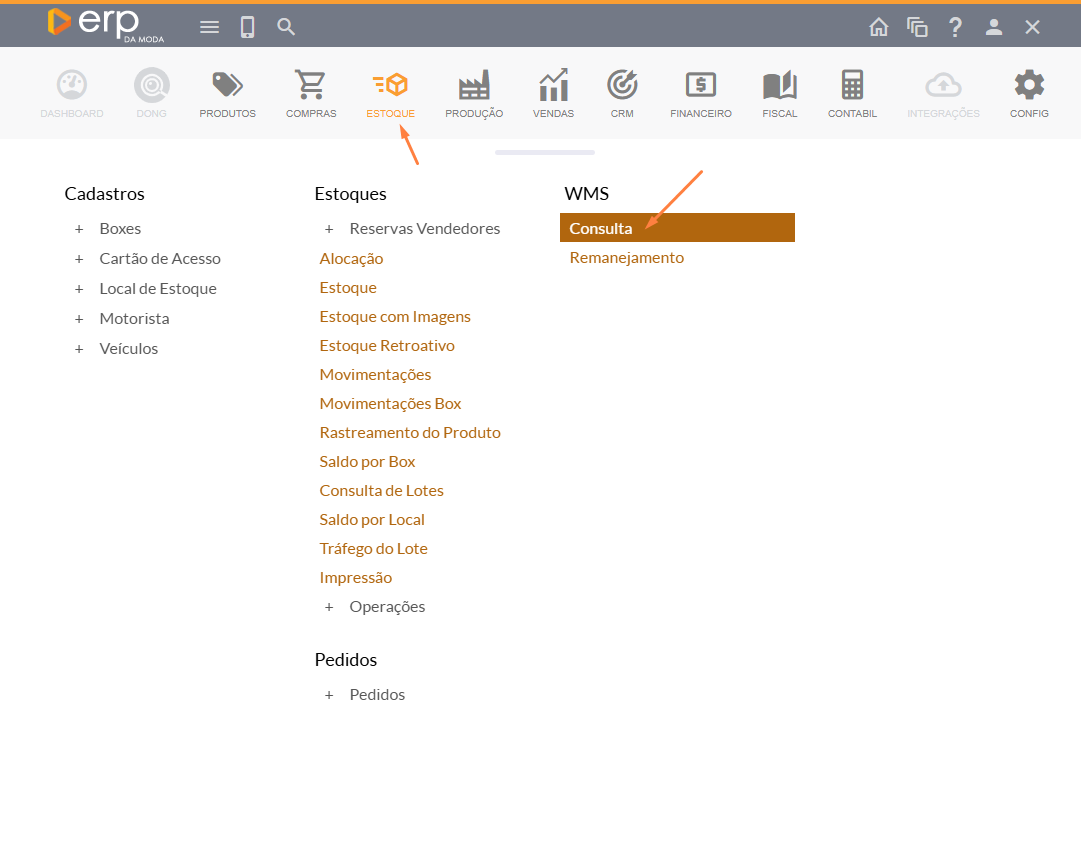Click the search magnifier in header
The image size is (1081, 851).
click(286, 27)
